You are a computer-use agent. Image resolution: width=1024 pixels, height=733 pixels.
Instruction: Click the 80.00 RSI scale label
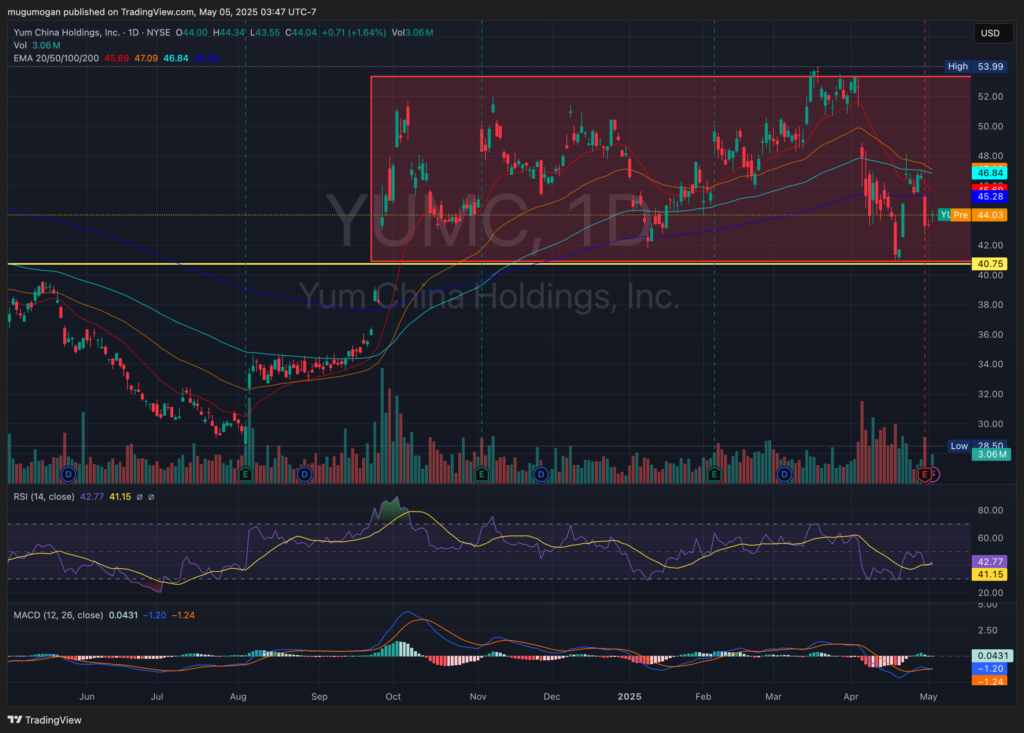coord(990,510)
